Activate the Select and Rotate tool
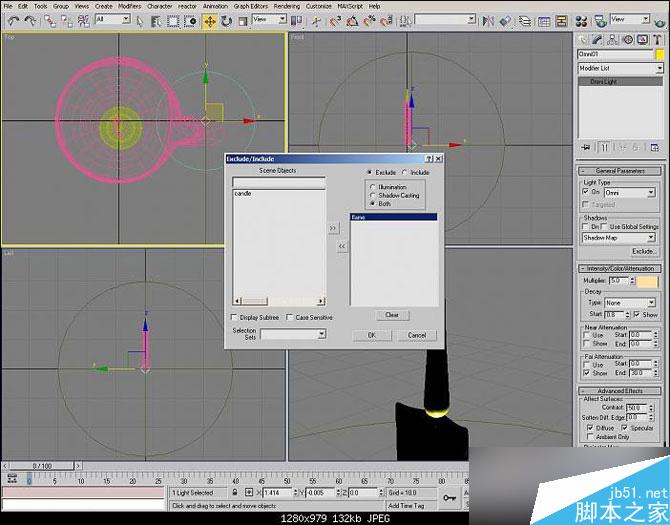670x525 pixels. pos(226,21)
